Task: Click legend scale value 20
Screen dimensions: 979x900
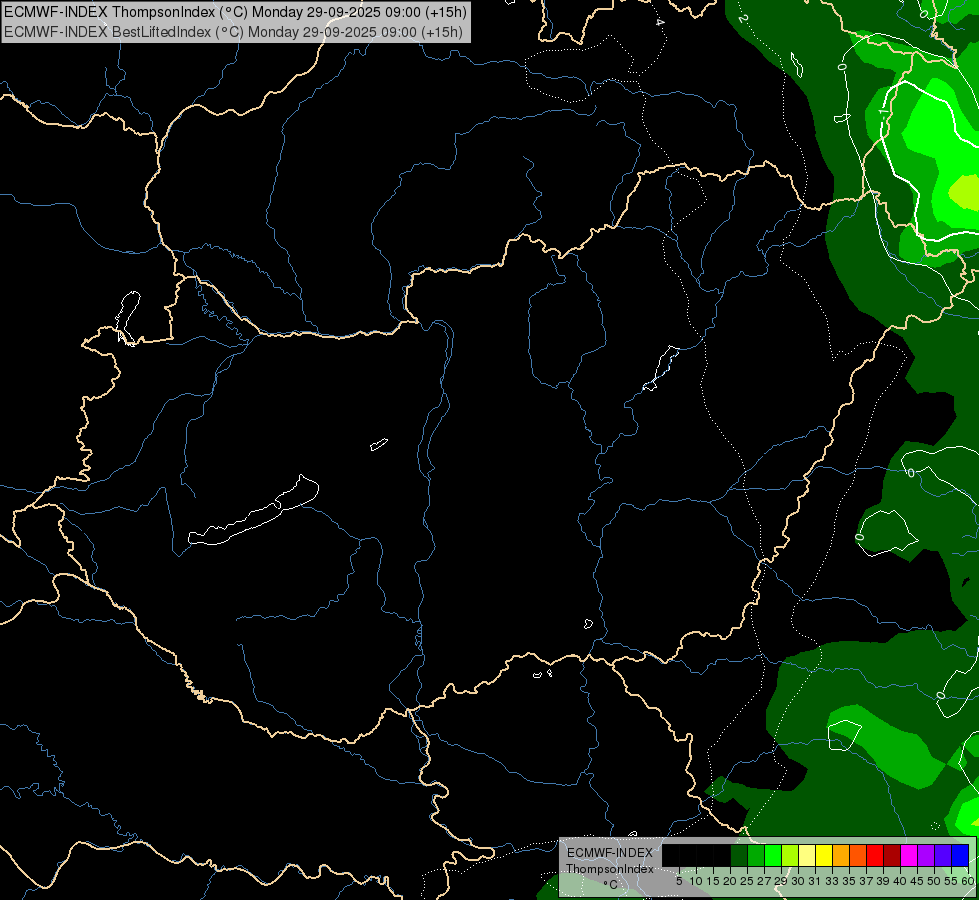Action: pos(731,881)
